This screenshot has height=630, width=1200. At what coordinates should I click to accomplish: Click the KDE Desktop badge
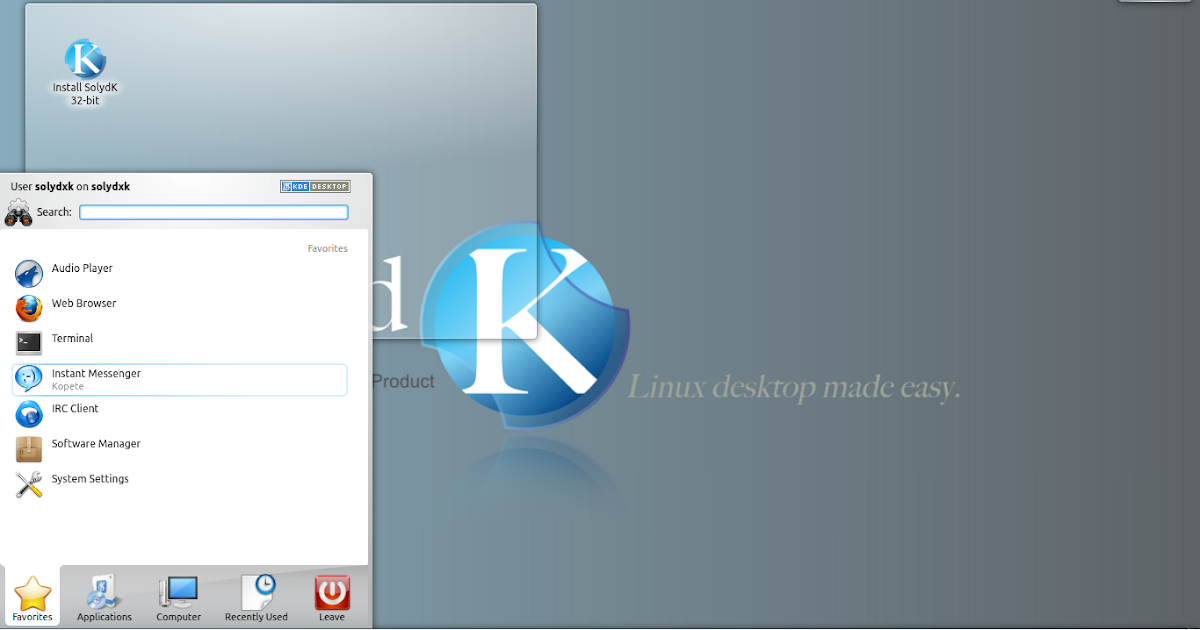315,186
